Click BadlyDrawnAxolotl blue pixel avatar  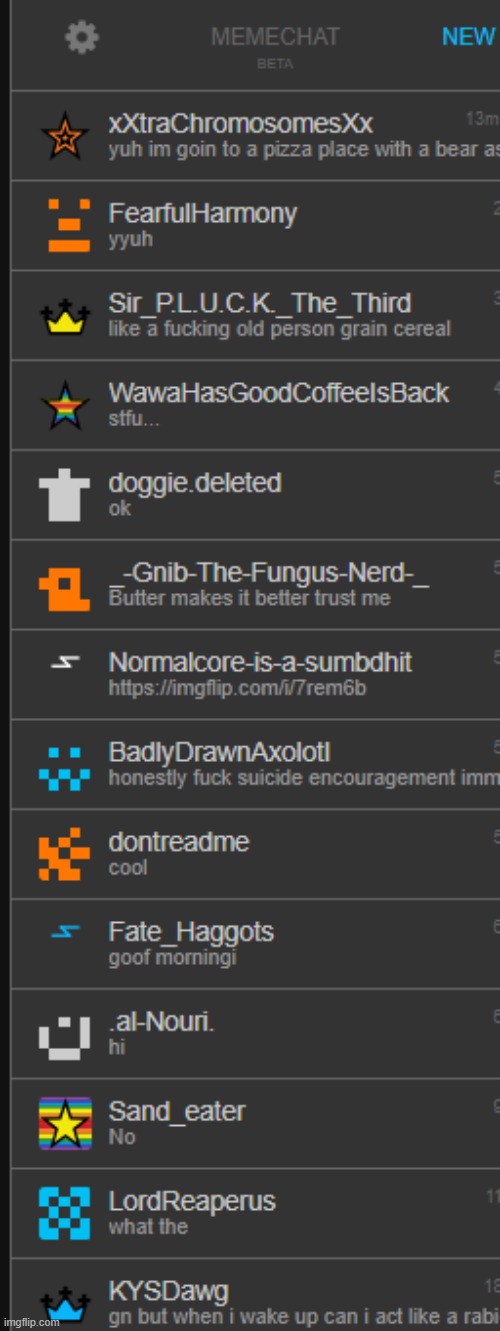(64, 765)
